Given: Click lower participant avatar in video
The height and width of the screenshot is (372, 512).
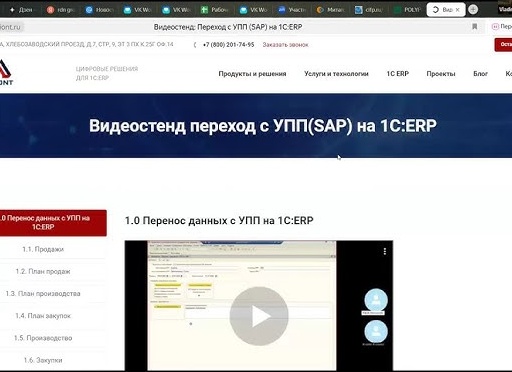Looking at the screenshot, I should (376, 331).
